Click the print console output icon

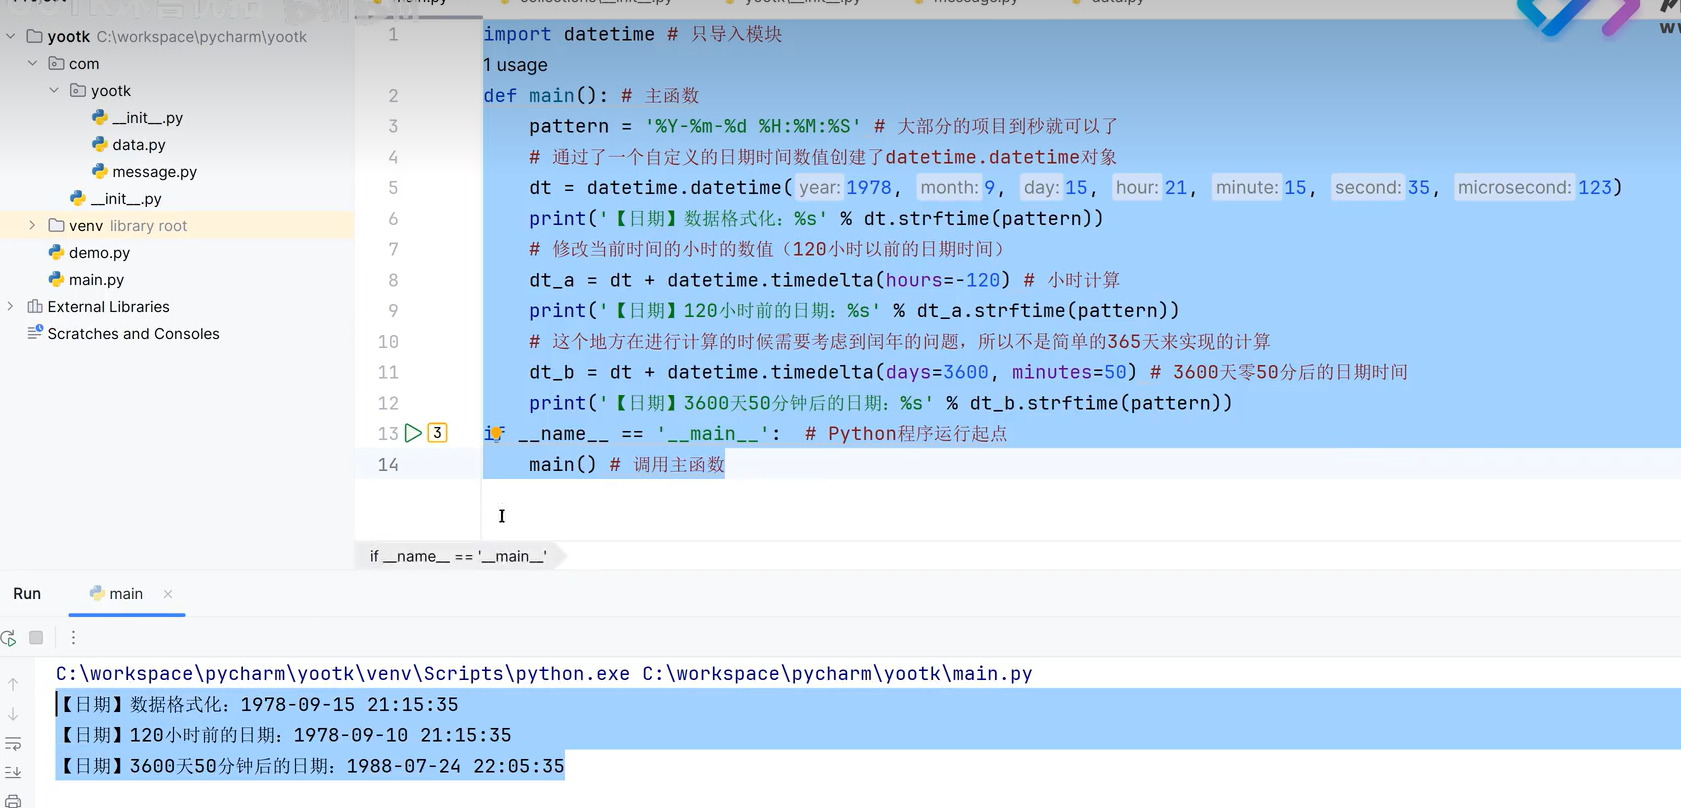click(13, 800)
